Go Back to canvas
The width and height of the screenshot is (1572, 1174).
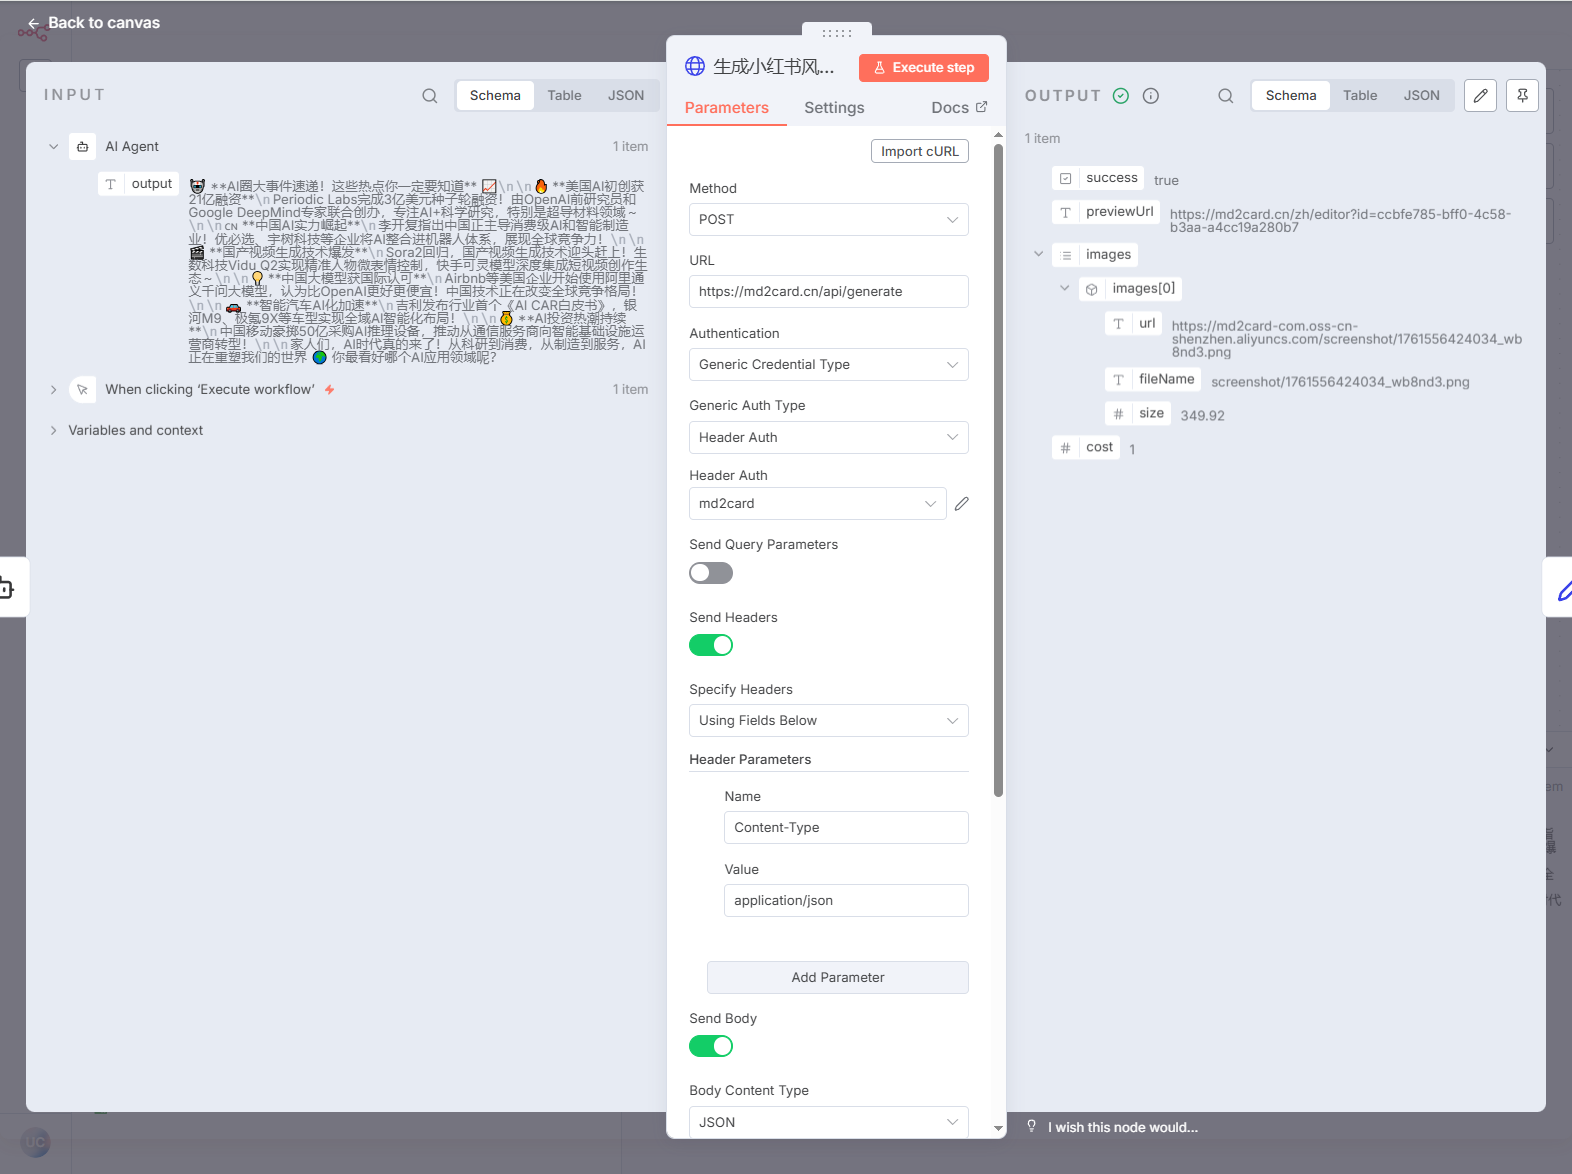93,23
